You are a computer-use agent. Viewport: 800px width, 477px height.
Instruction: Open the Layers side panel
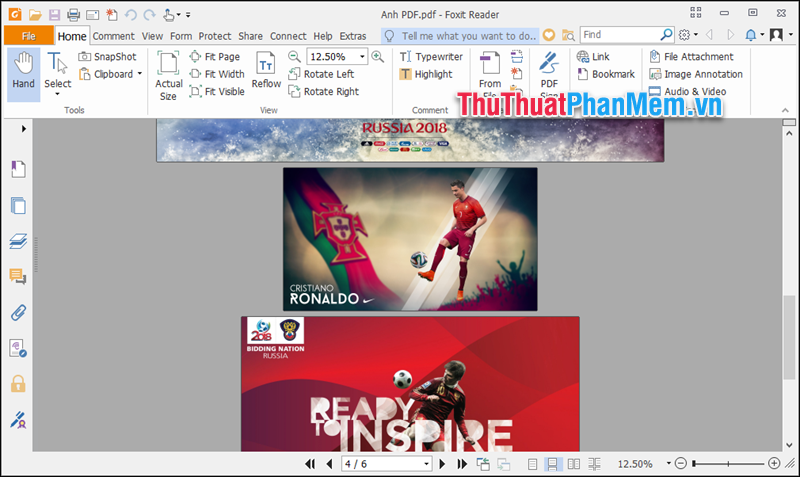click(18, 241)
